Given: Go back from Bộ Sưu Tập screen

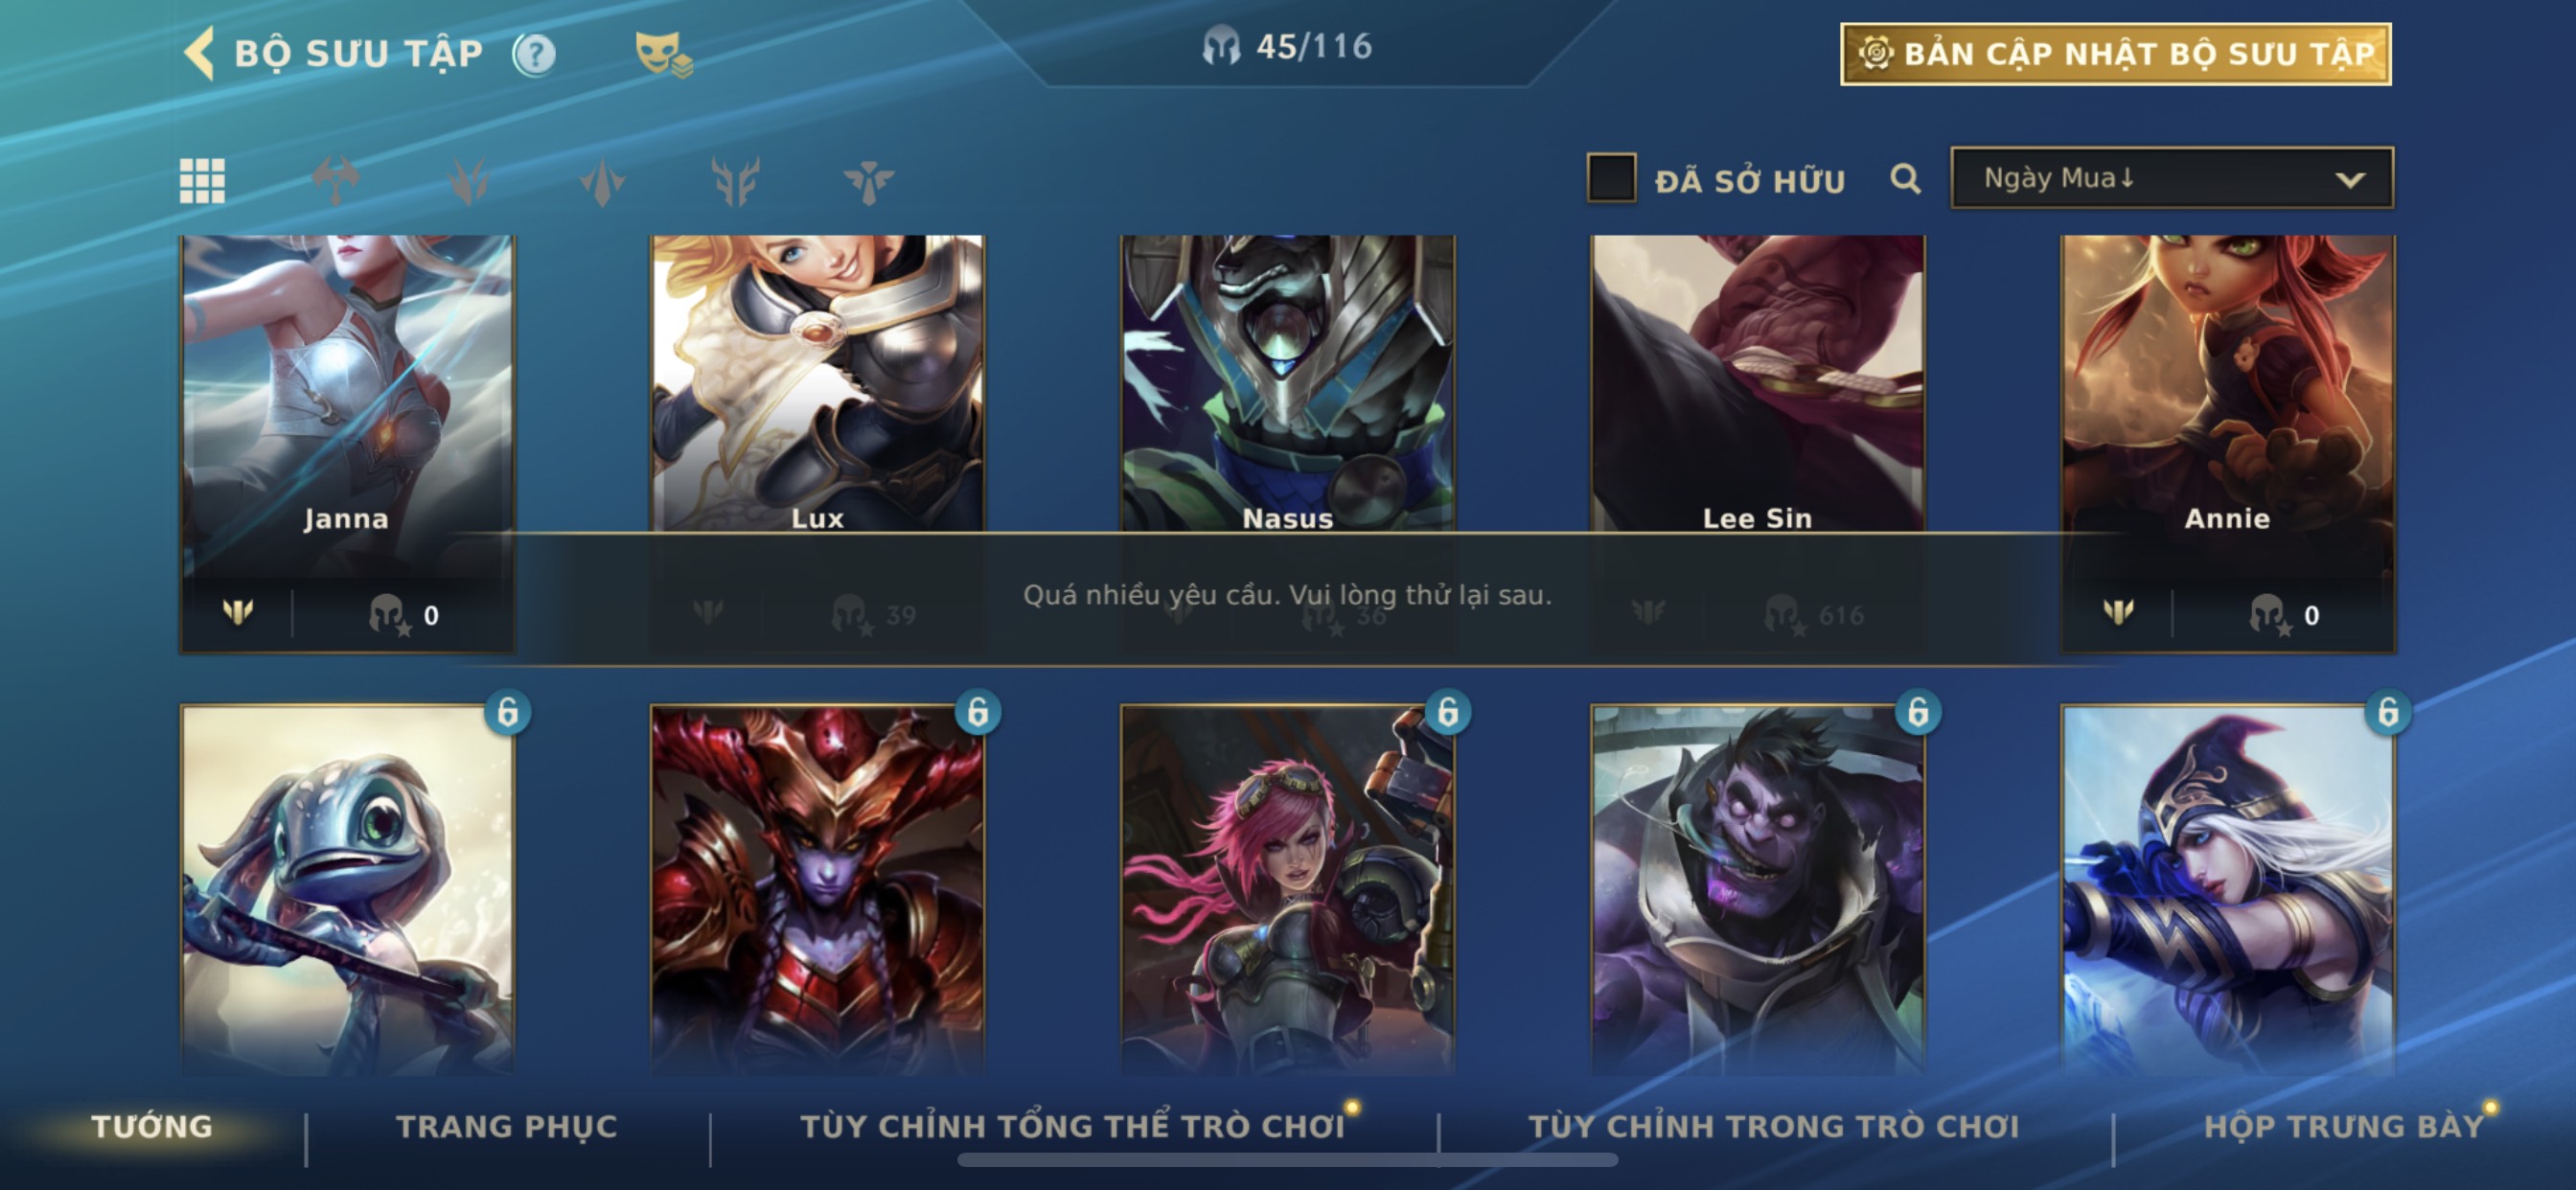Looking at the screenshot, I should pyautogui.click(x=199, y=53).
